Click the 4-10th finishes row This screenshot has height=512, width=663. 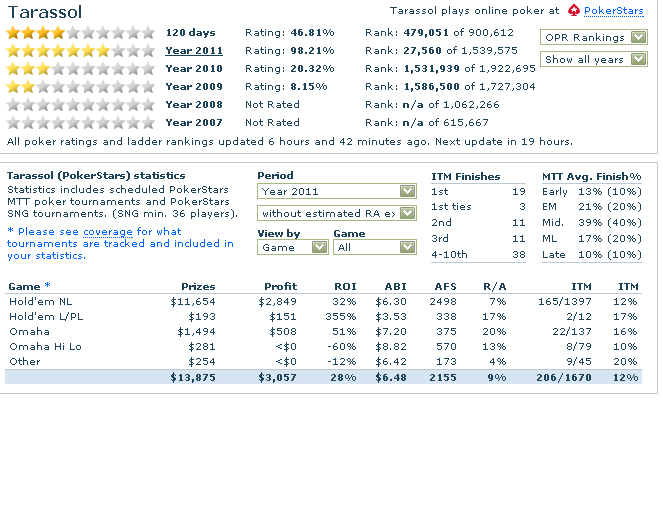(x=478, y=255)
